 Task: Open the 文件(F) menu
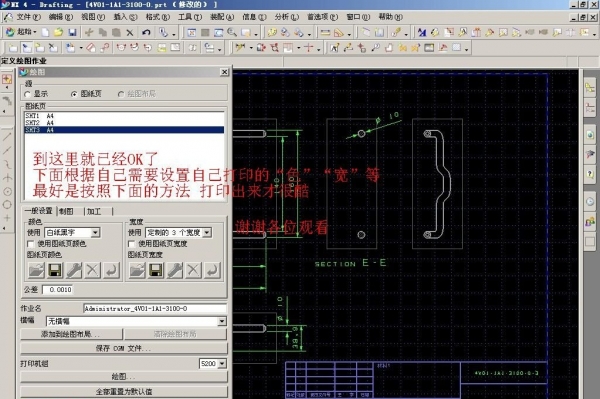pos(28,17)
